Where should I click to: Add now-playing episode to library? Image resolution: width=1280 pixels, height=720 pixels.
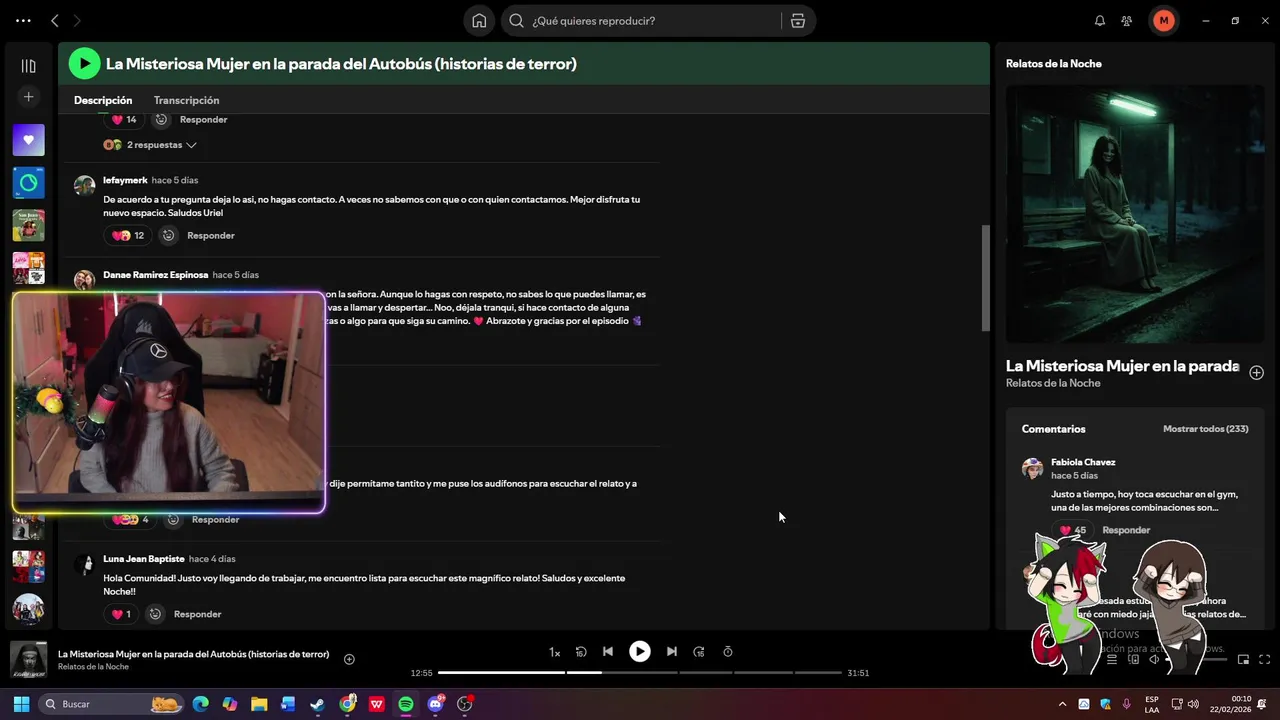(349, 659)
